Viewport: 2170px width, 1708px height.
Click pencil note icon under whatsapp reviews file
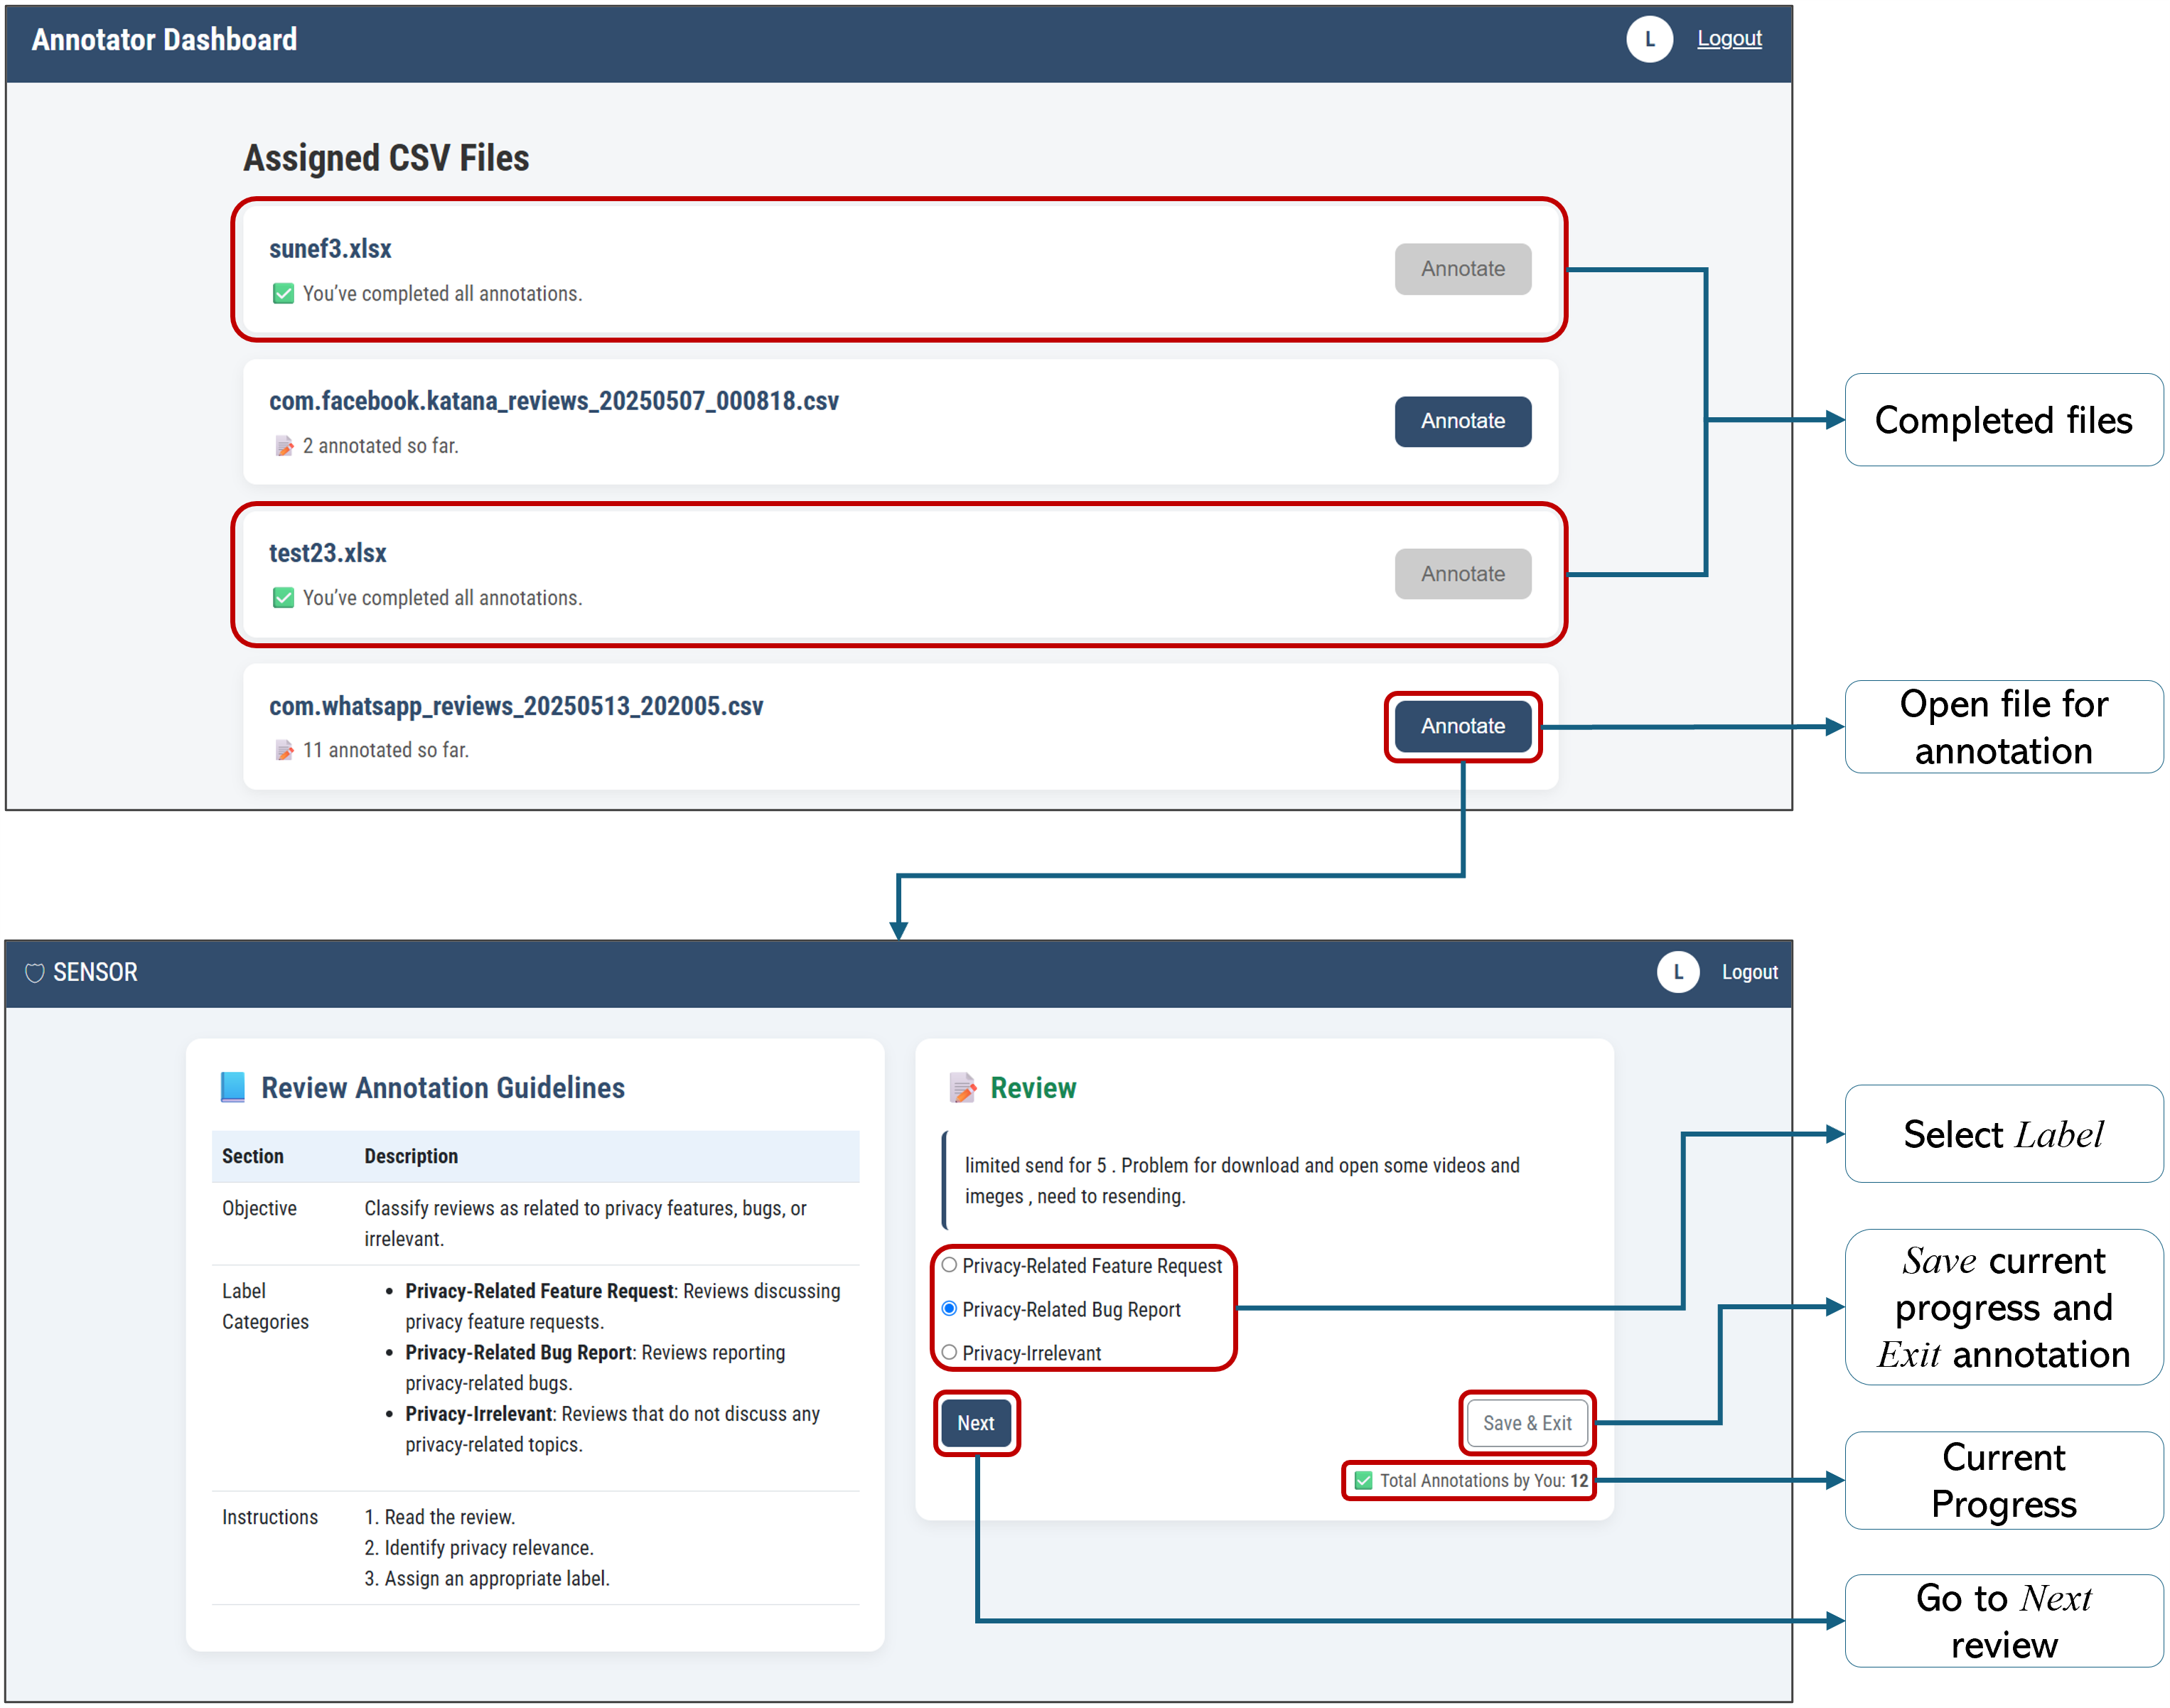284,749
